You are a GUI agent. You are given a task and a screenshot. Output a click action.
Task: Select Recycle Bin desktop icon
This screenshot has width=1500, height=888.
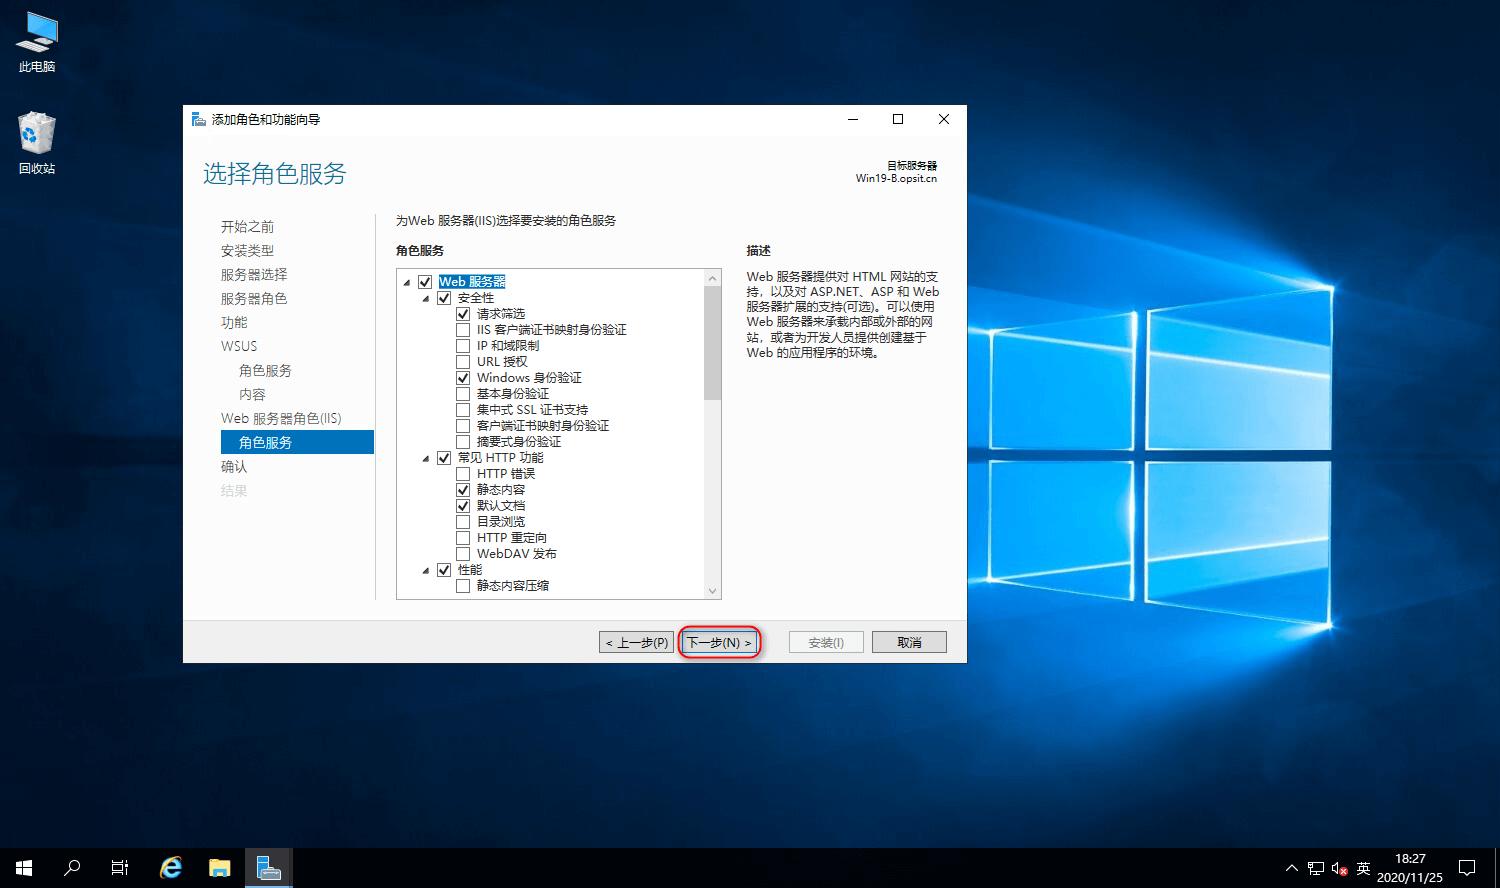[37, 144]
